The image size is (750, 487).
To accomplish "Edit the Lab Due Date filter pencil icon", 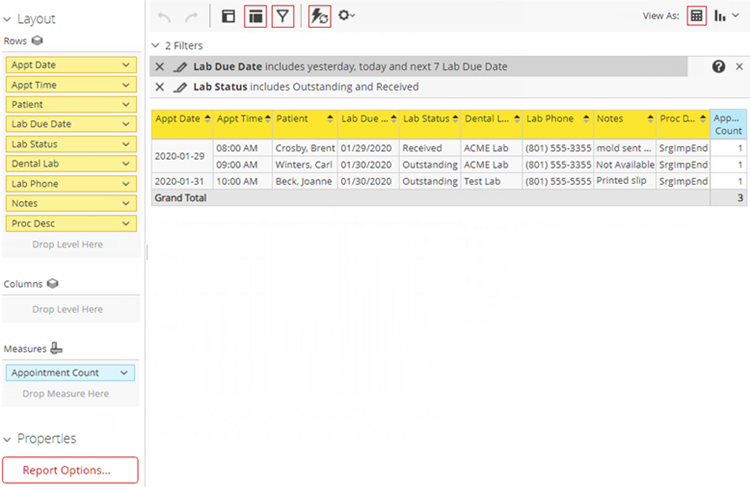I will [x=180, y=67].
